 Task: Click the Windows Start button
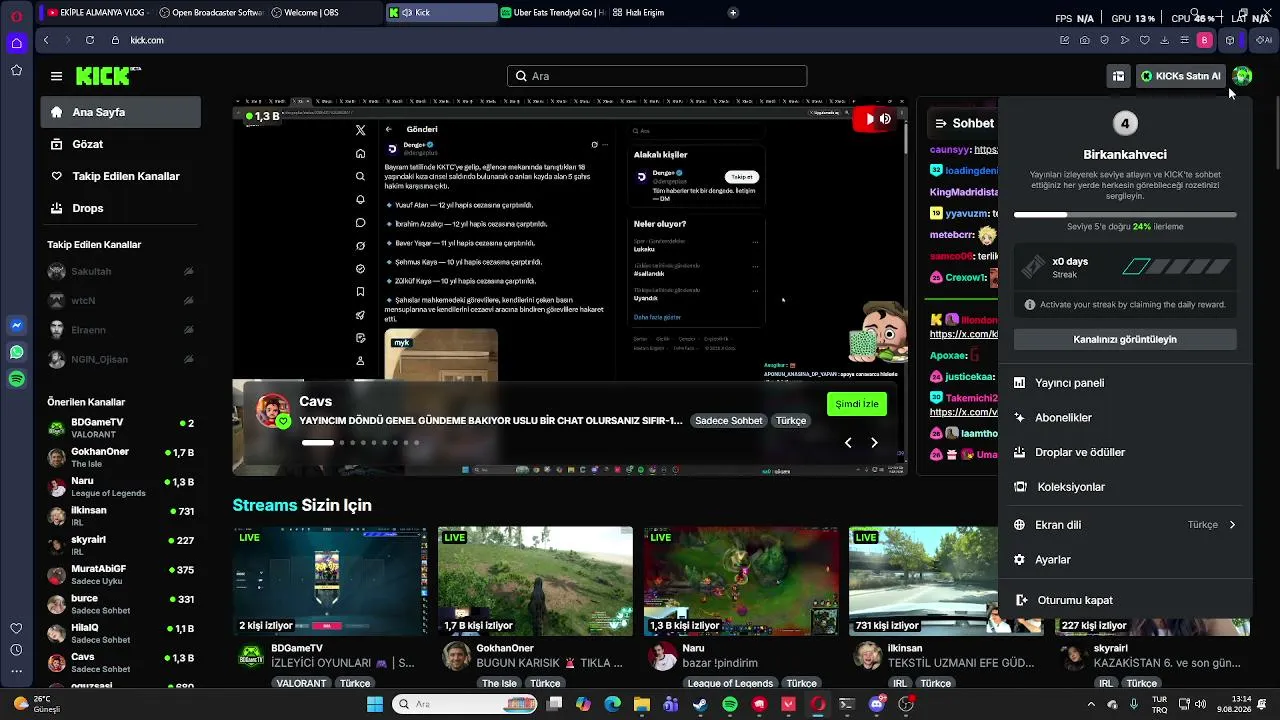click(375, 704)
